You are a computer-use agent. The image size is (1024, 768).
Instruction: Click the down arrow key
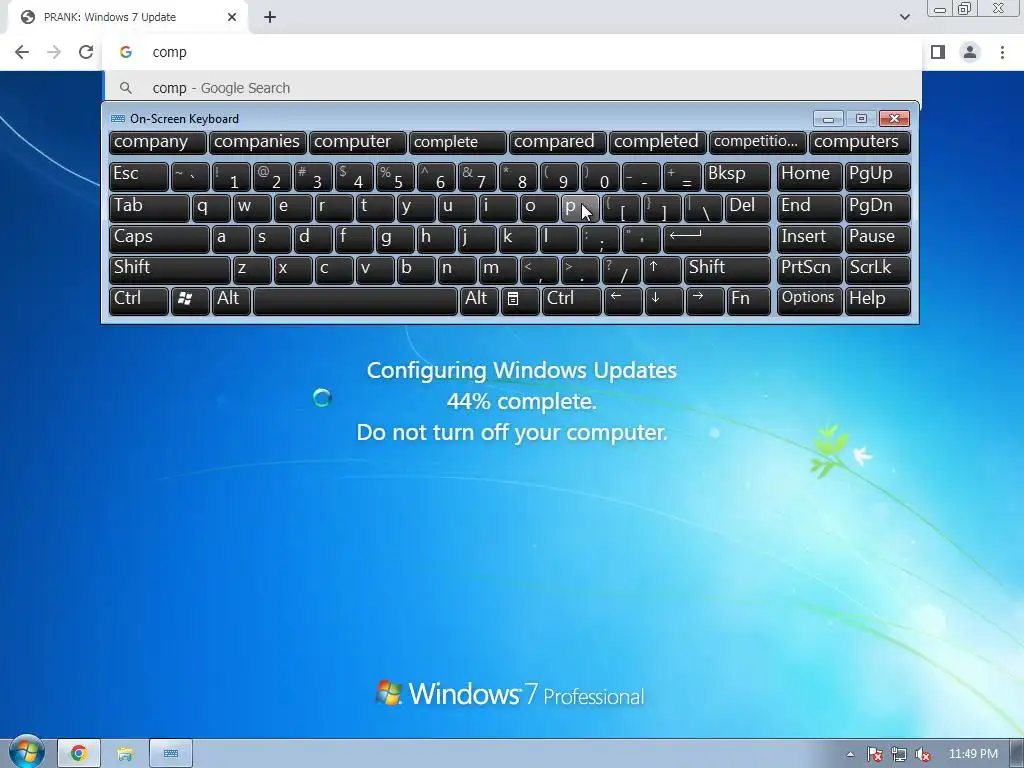[664, 301]
